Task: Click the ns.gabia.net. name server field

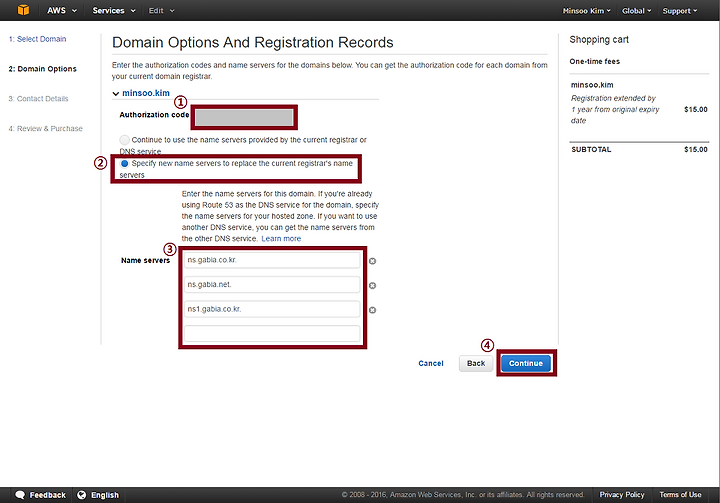Action: (272, 285)
